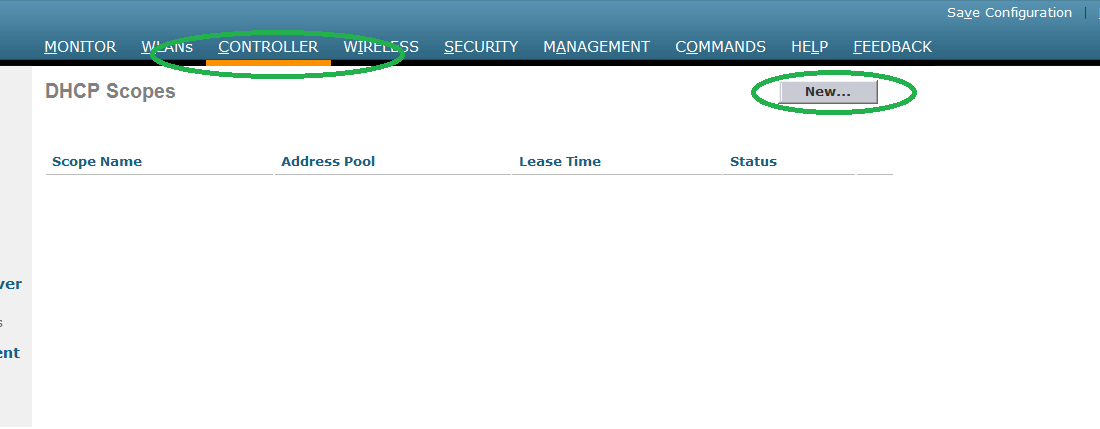Image resolution: width=1100 pixels, height=429 pixels.
Task: Click the Status column header
Action: click(753, 161)
